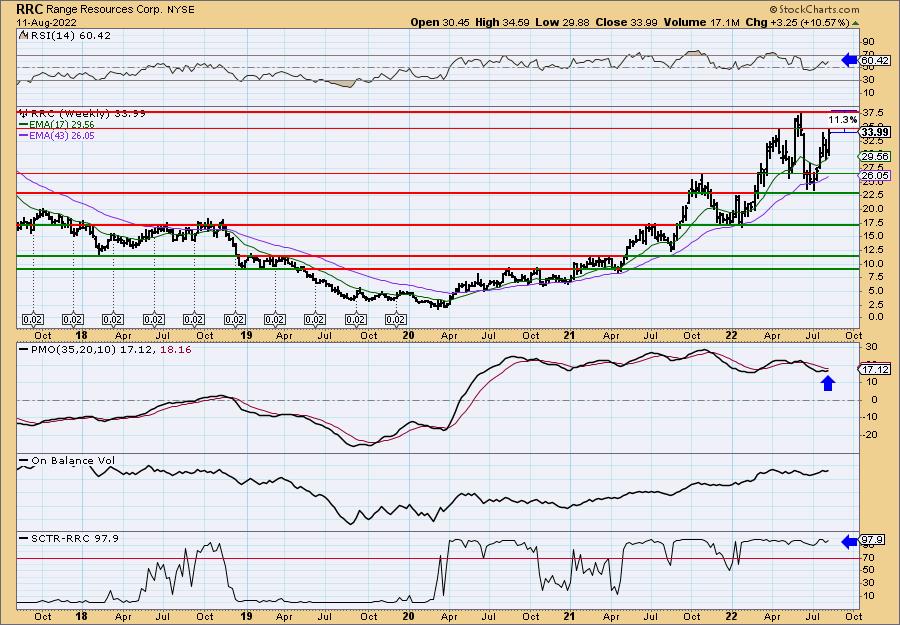Click the Low 29.88 value

click(561, 22)
